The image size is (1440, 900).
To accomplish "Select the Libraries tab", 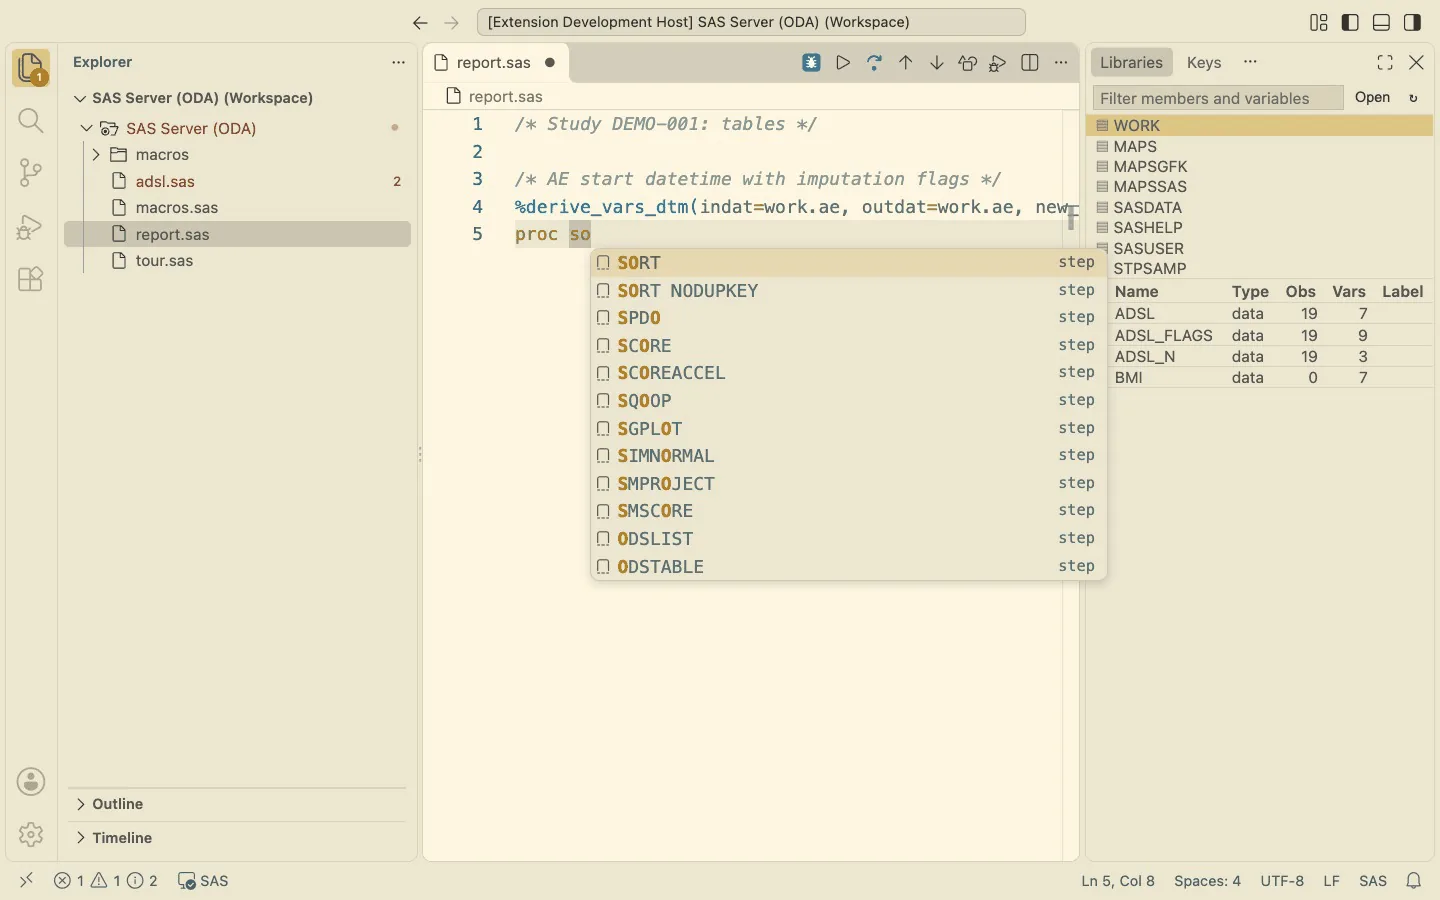I will point(1131,62).
